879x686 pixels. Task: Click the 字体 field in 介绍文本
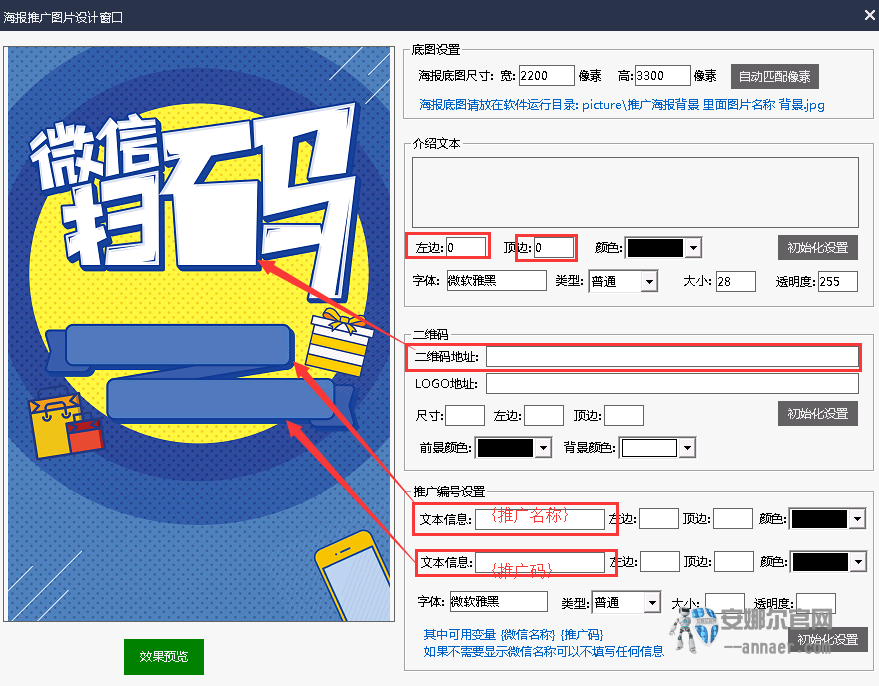(497, 281)
